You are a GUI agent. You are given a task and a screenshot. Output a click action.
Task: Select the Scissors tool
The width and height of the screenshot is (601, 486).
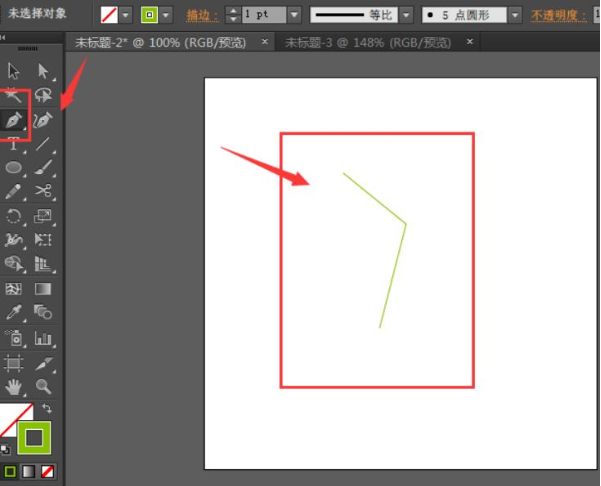coord(43,191)
